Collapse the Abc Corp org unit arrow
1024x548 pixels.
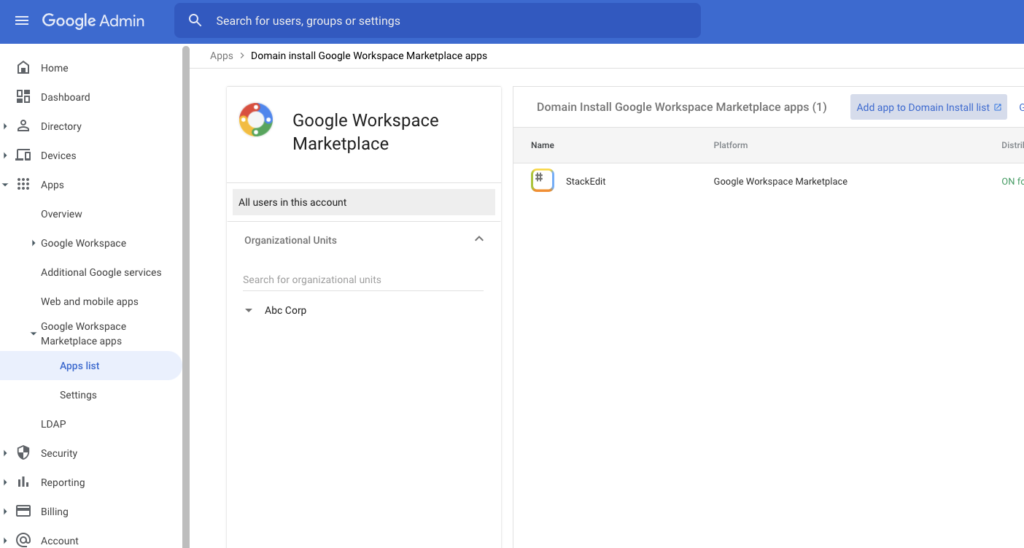(x=248, y=310)
